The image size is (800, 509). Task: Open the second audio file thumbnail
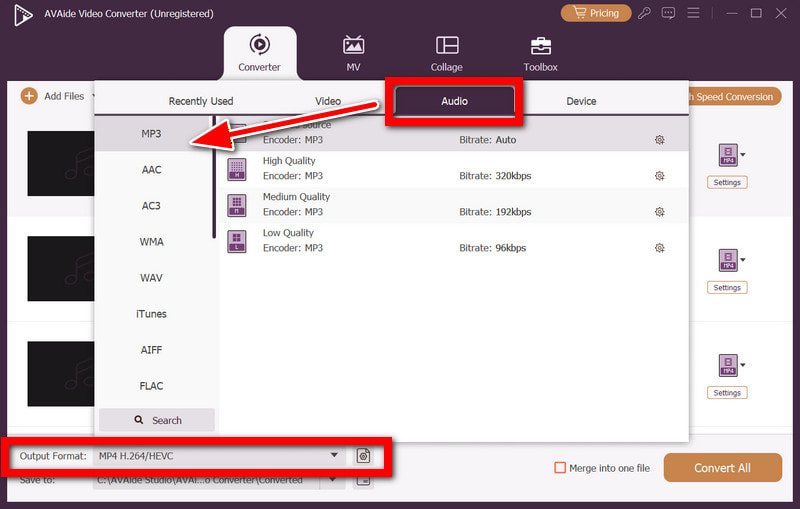pyautogui.click(x=61, y=268)
